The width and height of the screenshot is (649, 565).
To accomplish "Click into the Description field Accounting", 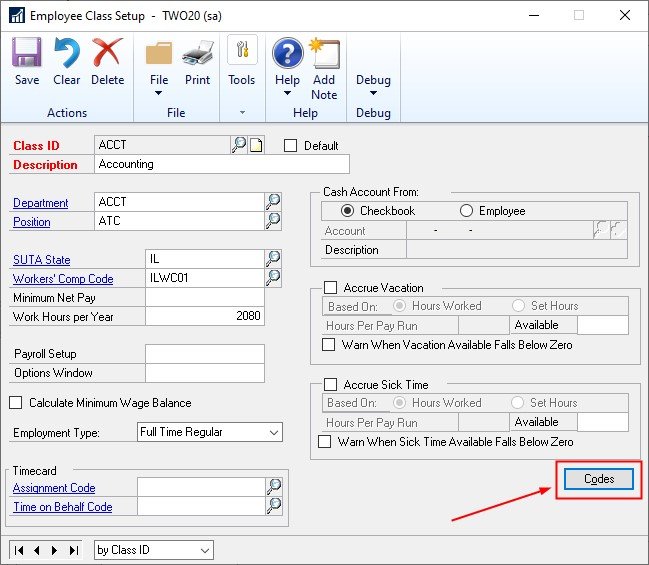I will (x=222, y=164).
